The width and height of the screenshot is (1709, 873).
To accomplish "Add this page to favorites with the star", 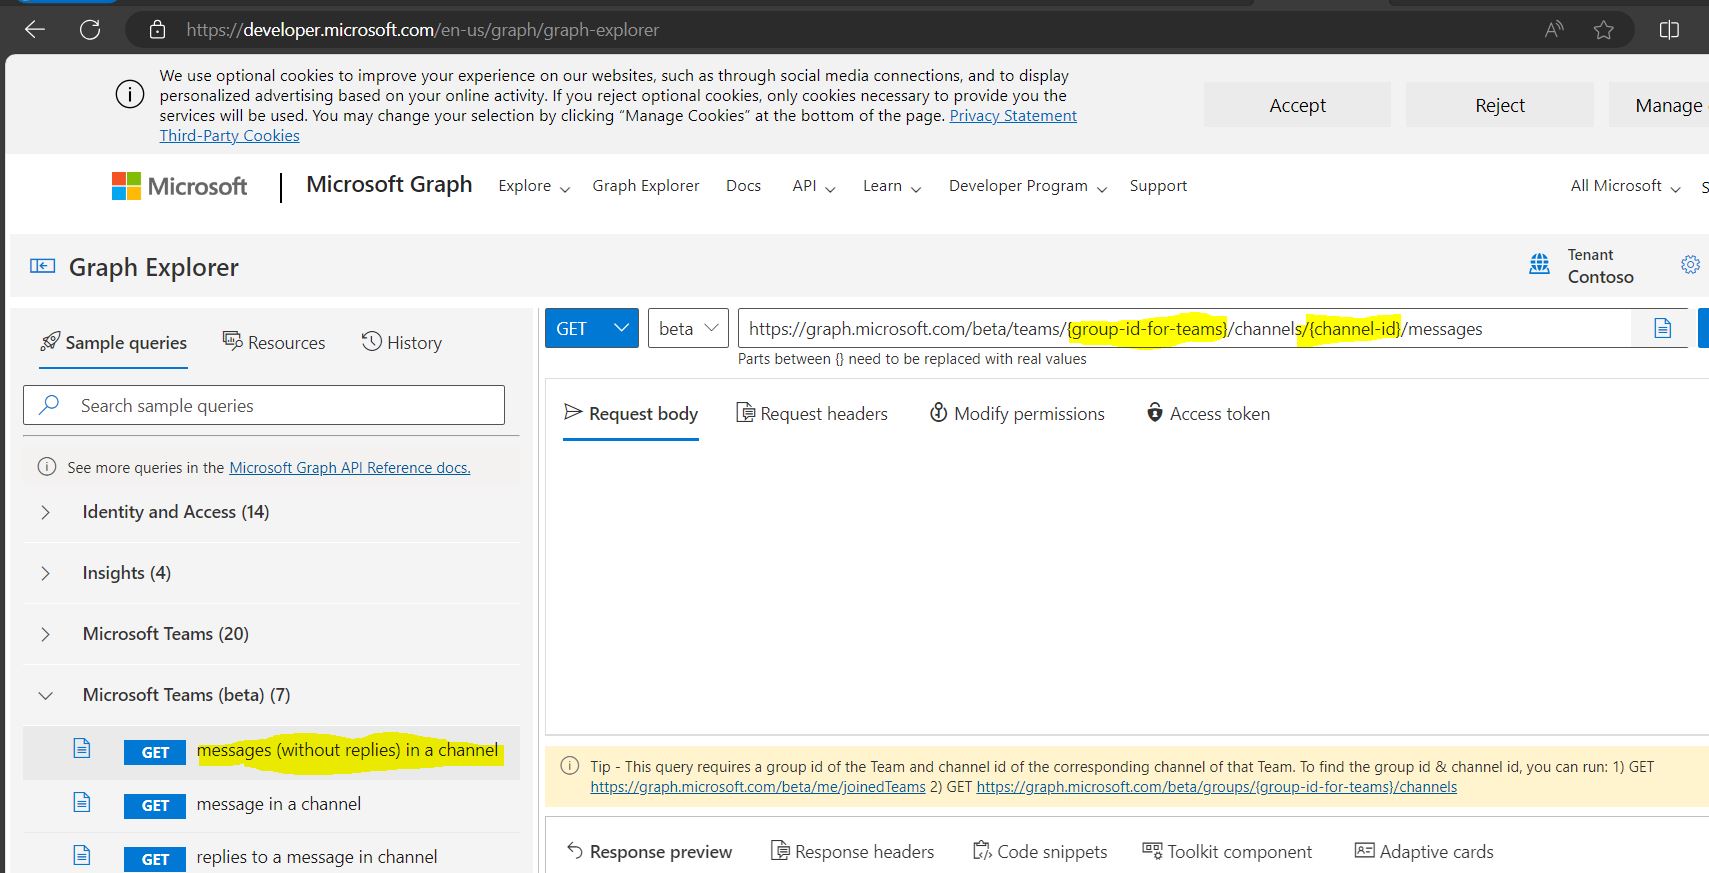I will click(1604, 30).
